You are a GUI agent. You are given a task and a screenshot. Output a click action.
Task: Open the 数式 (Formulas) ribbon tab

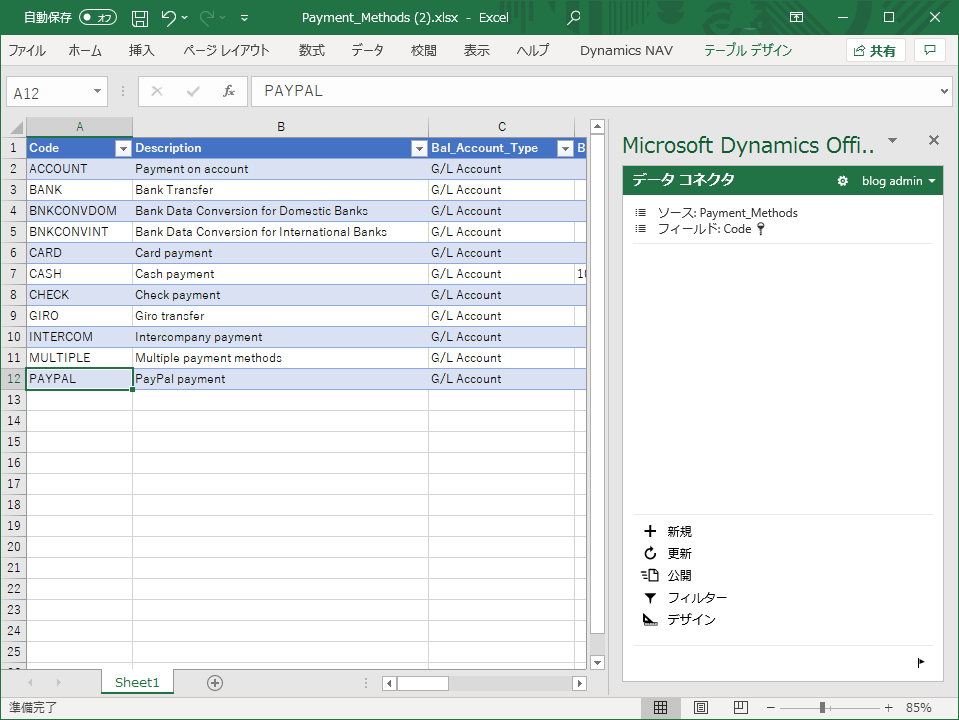click(311, 50)
